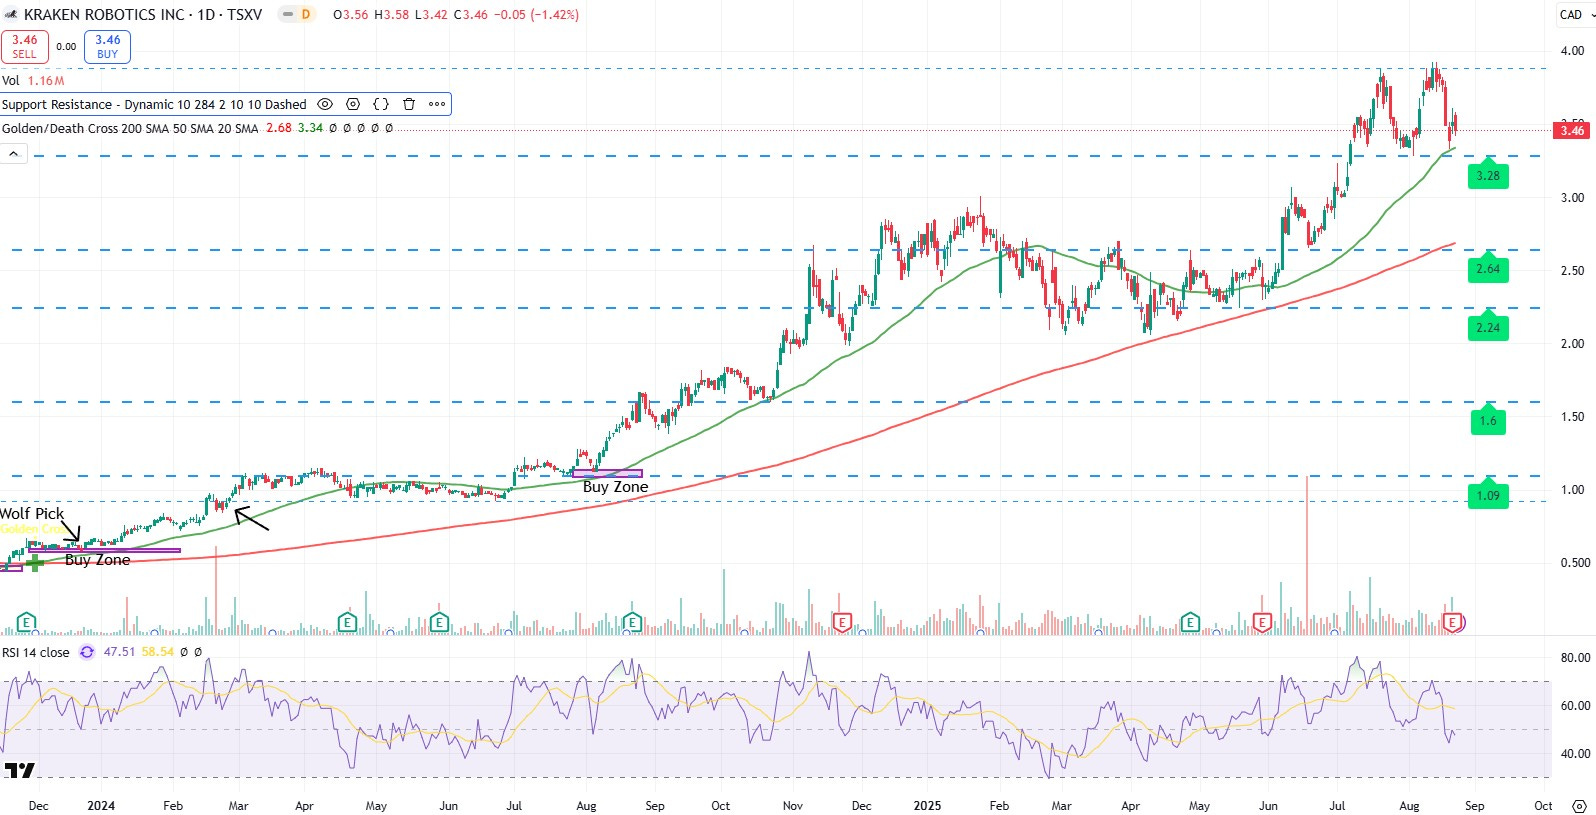Click the purple icon beside RSI 14 close
The height and width of the screenshot is (815, 1596).
[x=87, y=652]
